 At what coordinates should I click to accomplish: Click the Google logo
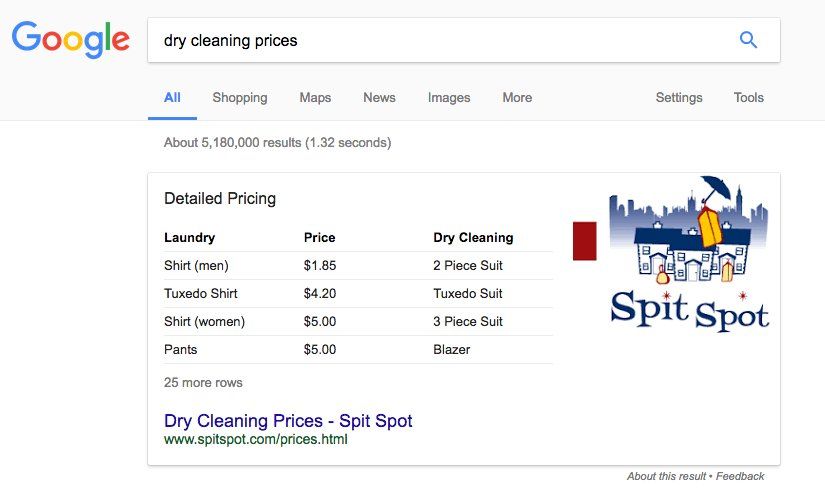coord(71,39)
